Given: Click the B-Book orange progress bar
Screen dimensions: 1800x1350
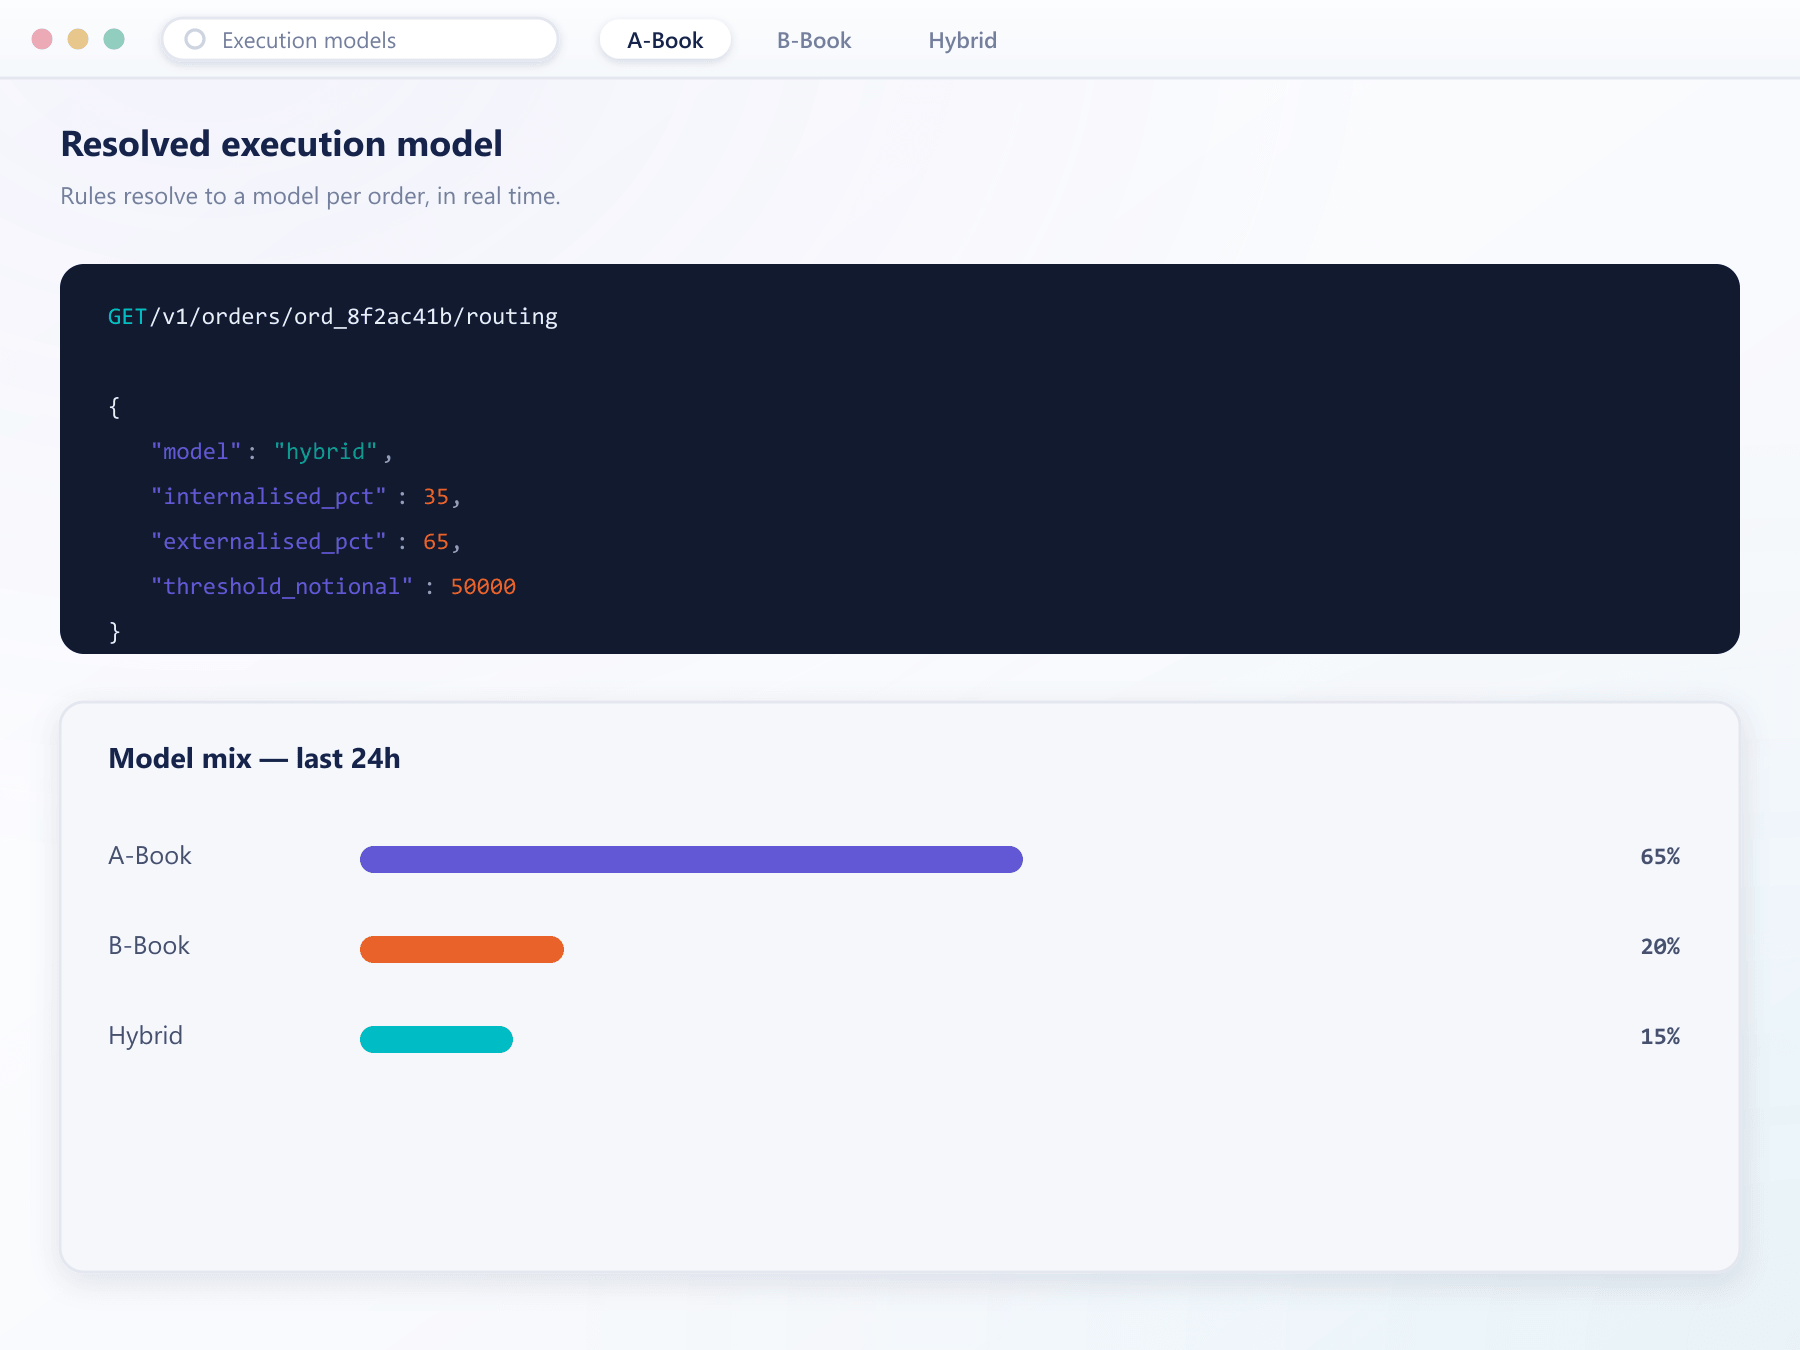Looking at the screenshot, I should pos(462,949).
